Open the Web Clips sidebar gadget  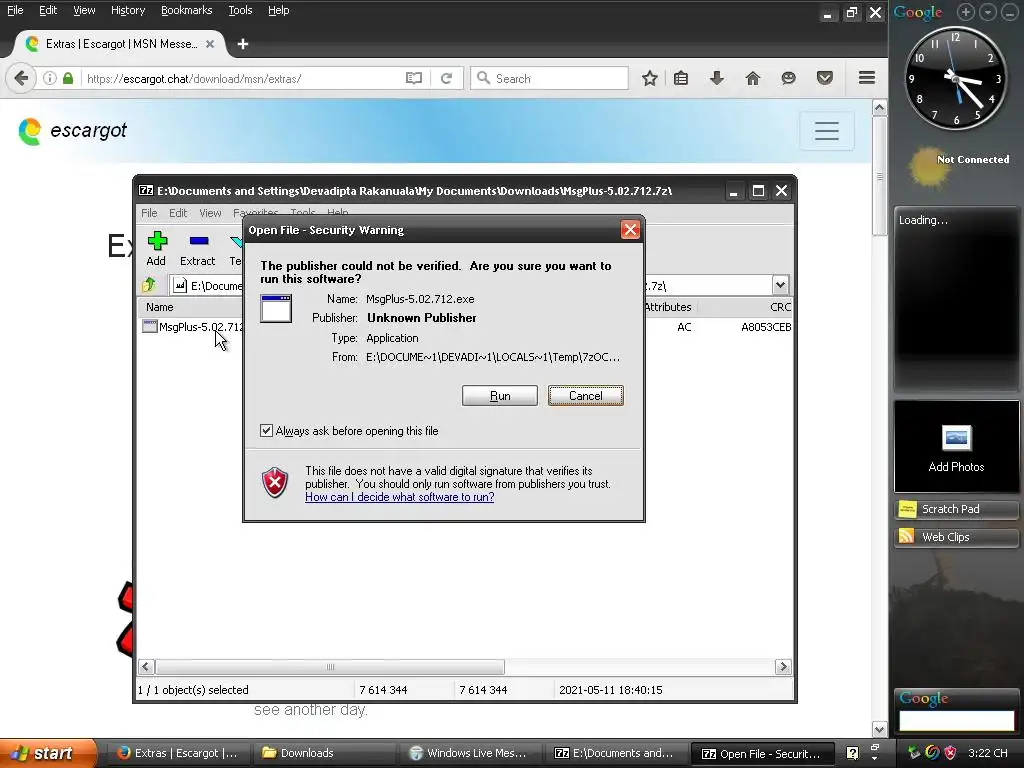coord(956,537)
